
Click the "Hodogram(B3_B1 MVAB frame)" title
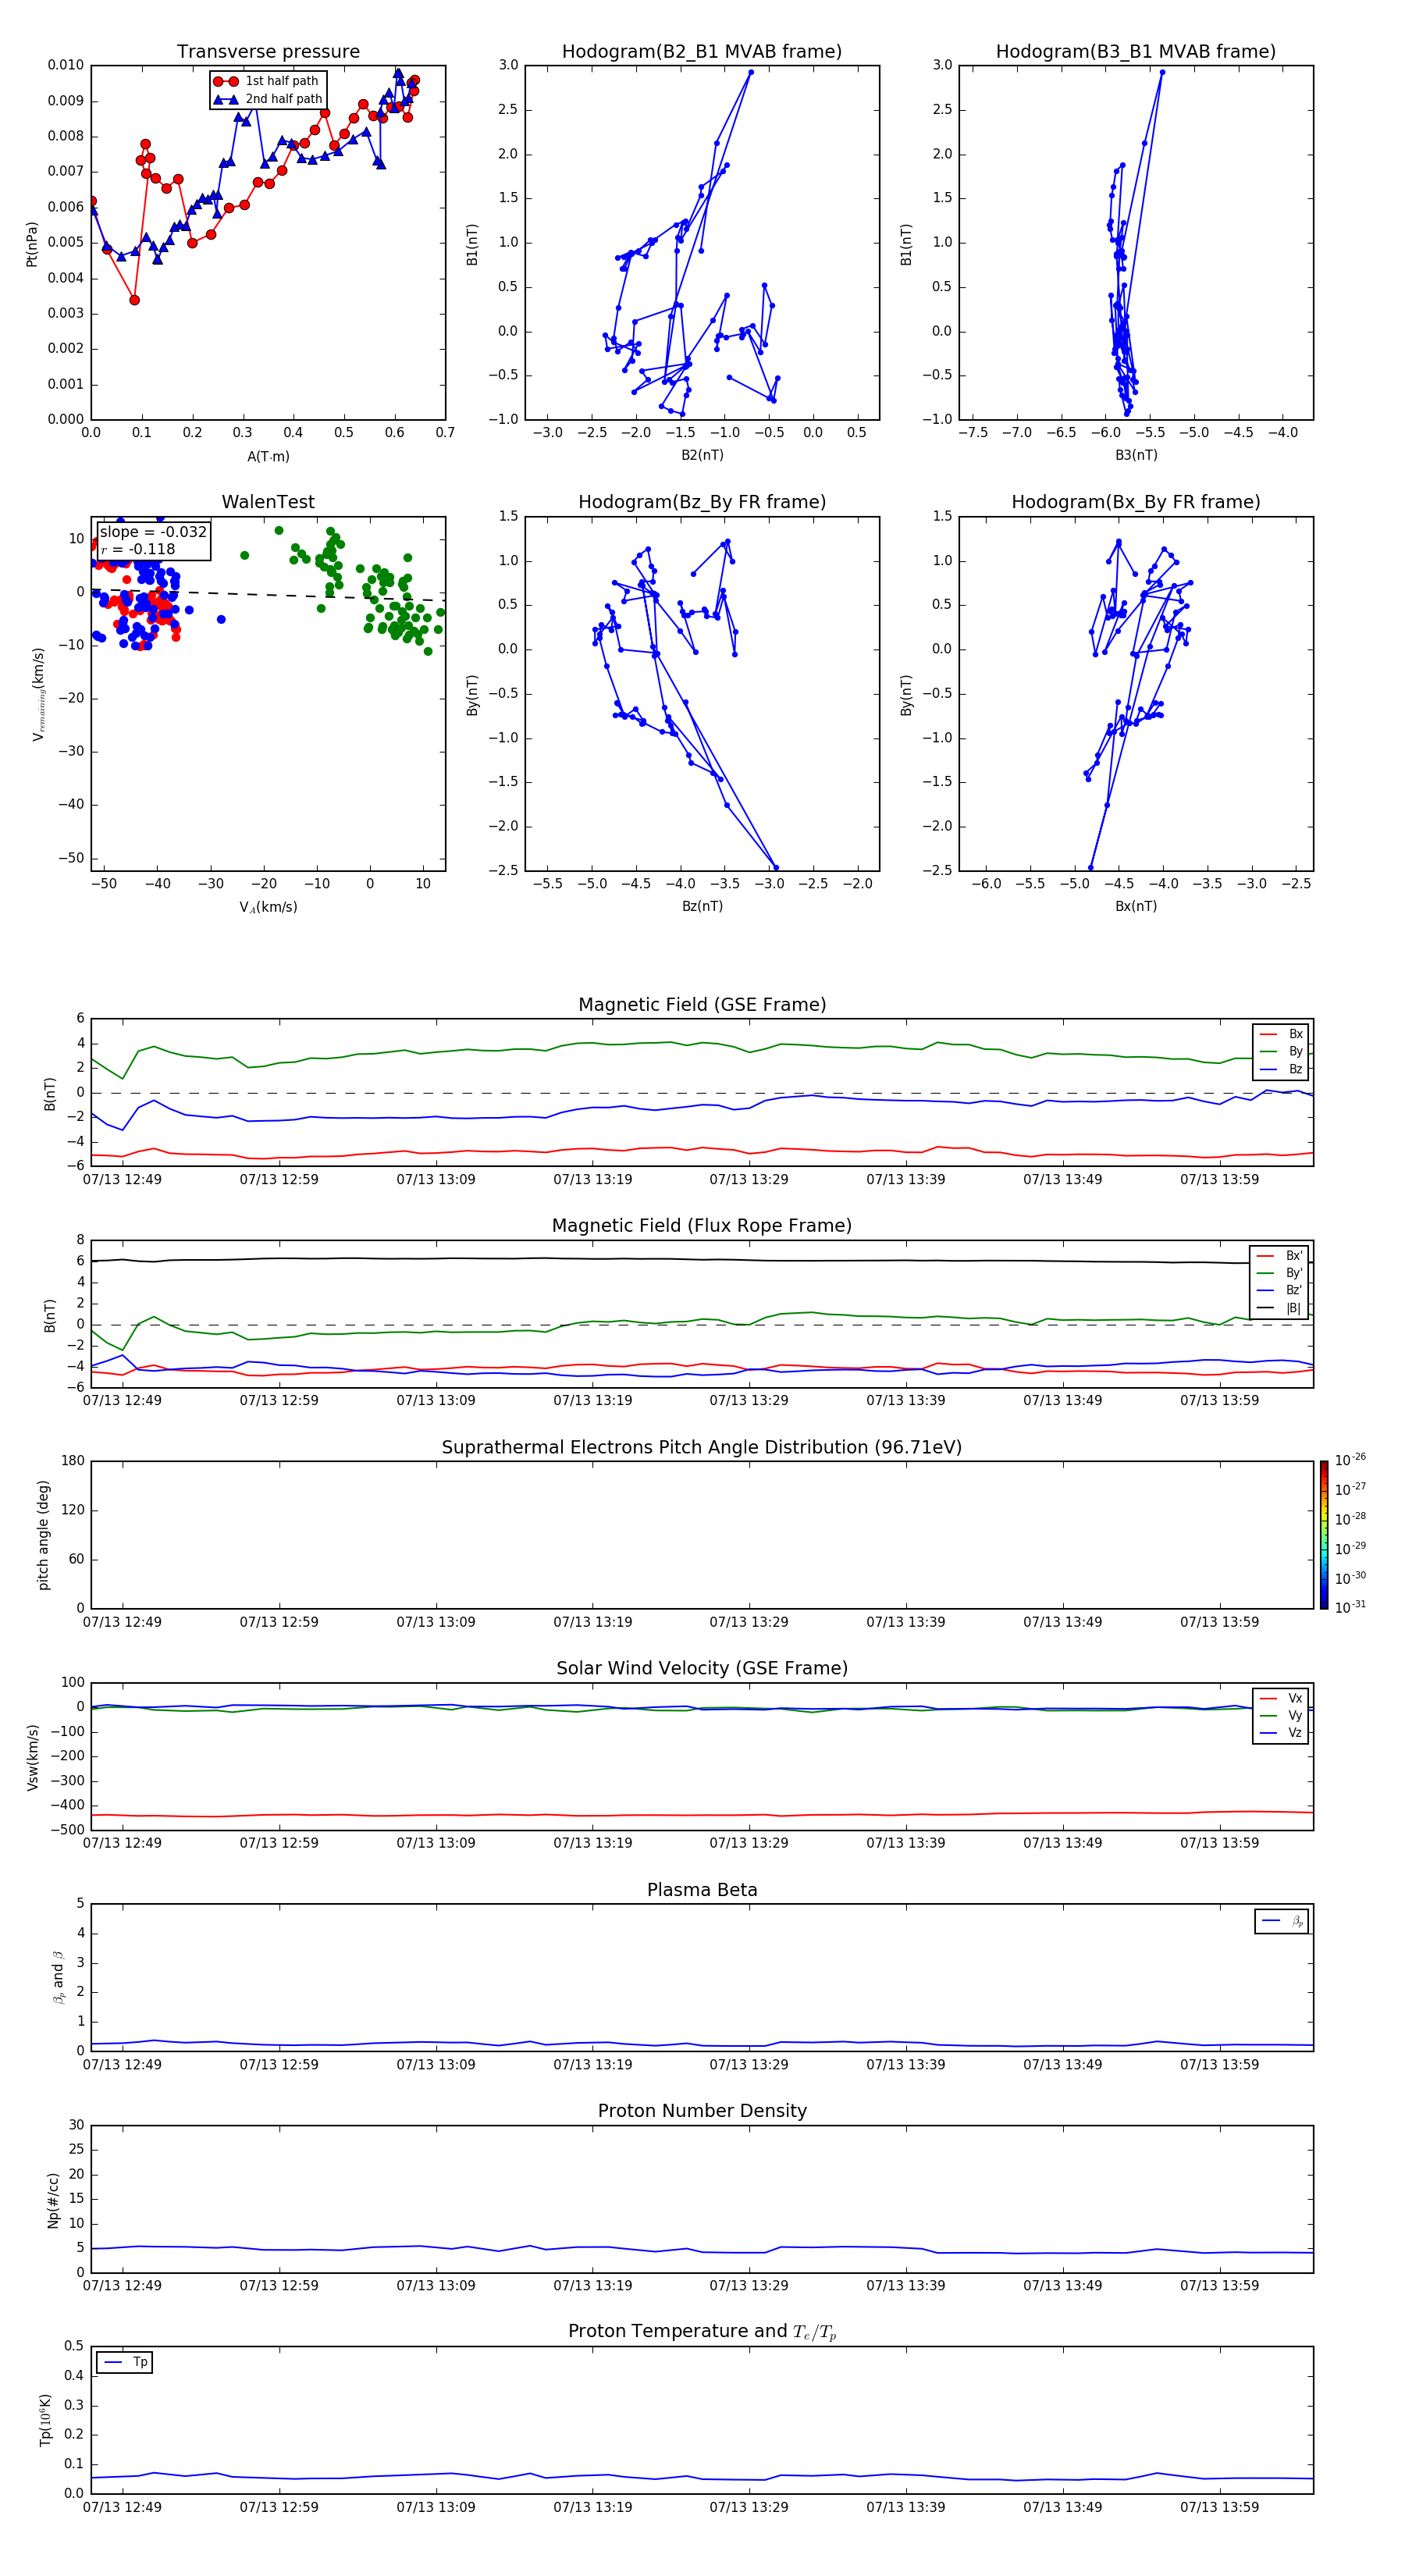coord(1136,52)
